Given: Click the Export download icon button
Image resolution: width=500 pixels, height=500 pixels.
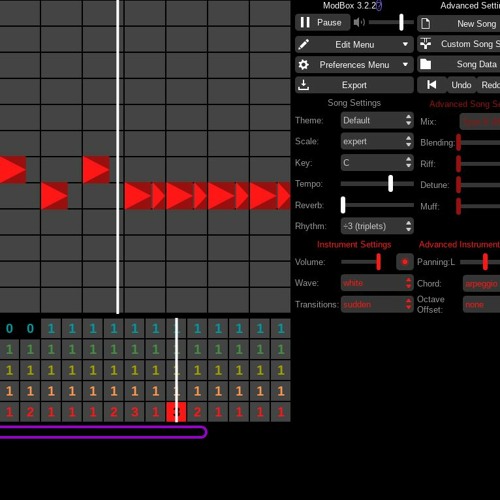Looking at the screenshot, I should point(354,85).
